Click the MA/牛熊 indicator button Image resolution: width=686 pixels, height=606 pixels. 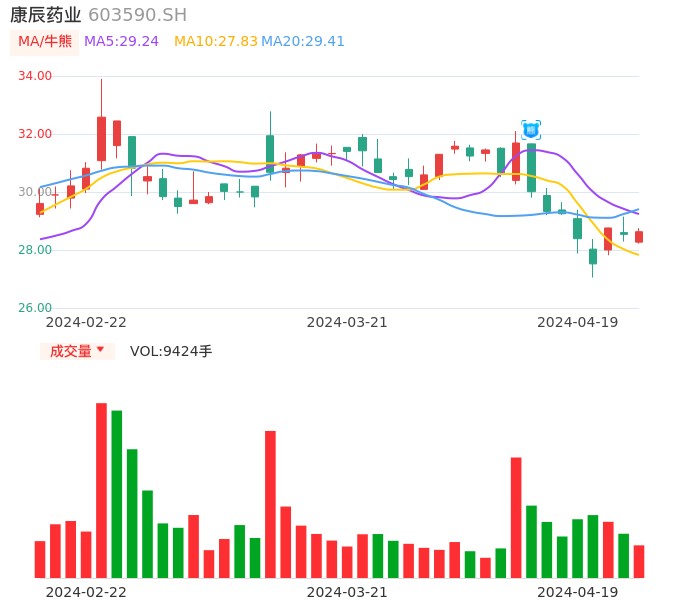tap(45, 41)
